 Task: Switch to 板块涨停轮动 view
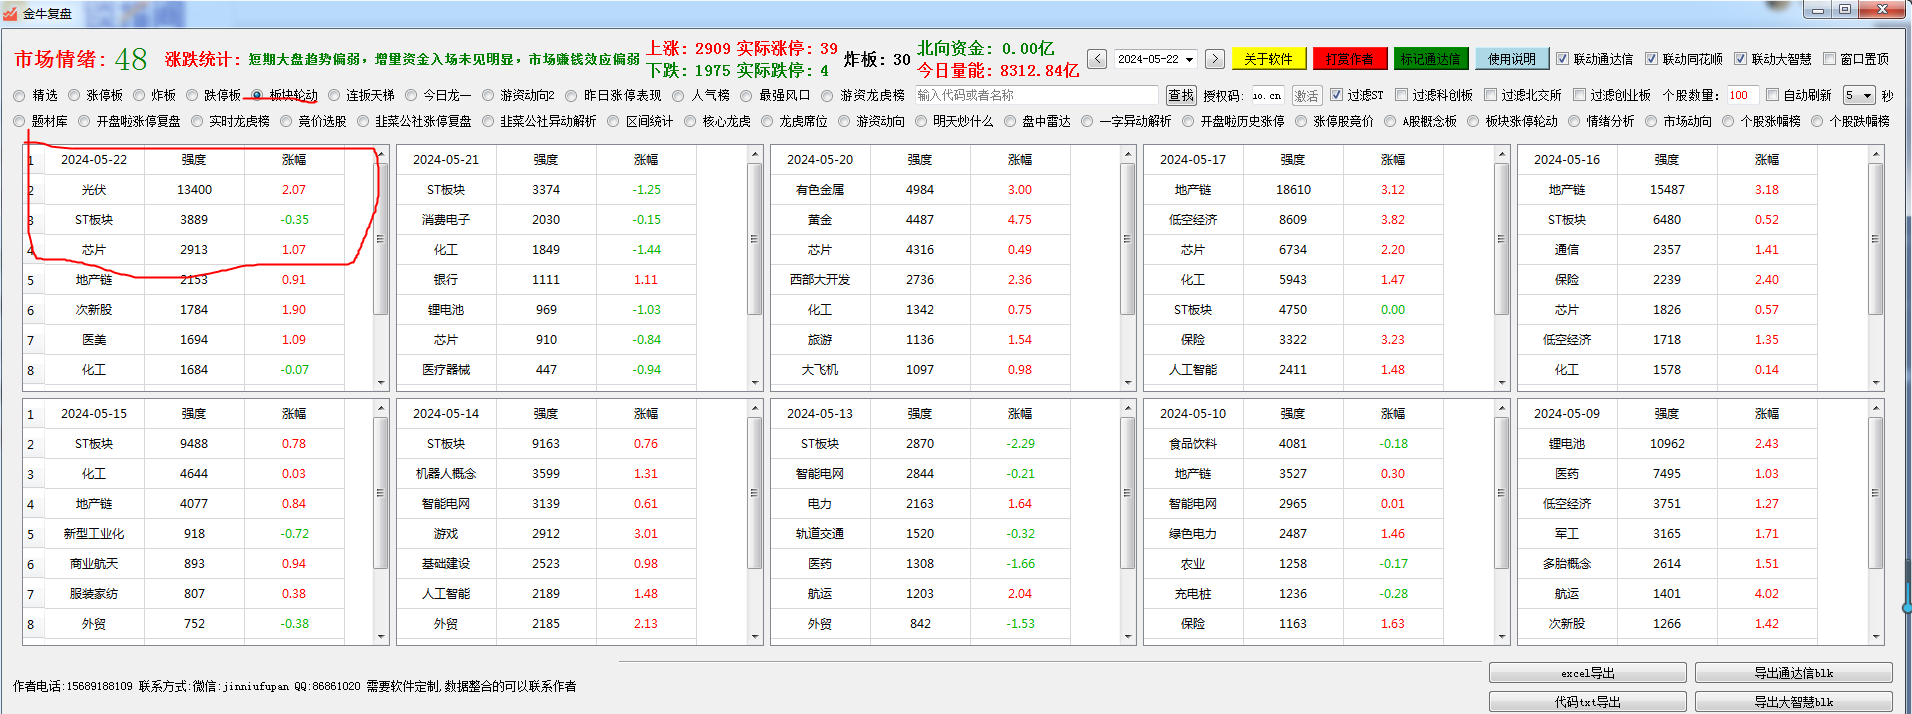(x=1474, y=121)
